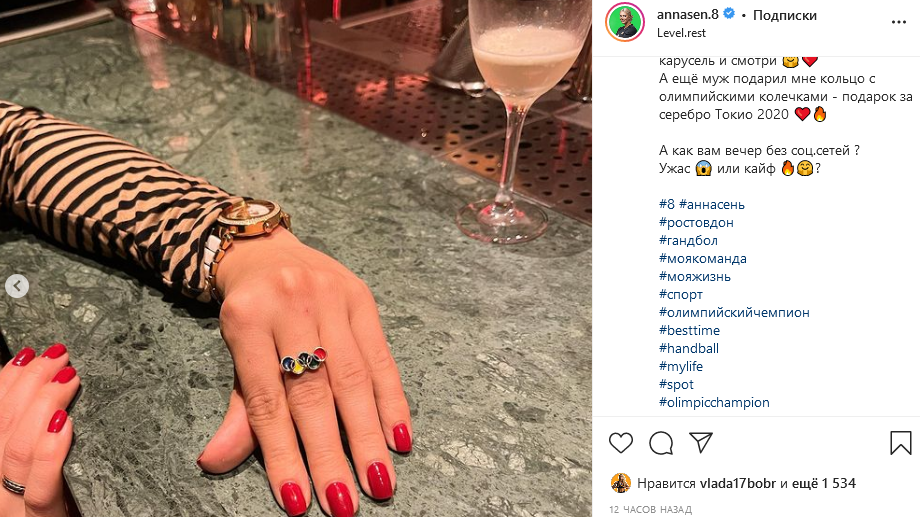The width and height of the screenshot is (920, 517).
Task: Toggle the Подписки following button
Action: pos(784,15)
